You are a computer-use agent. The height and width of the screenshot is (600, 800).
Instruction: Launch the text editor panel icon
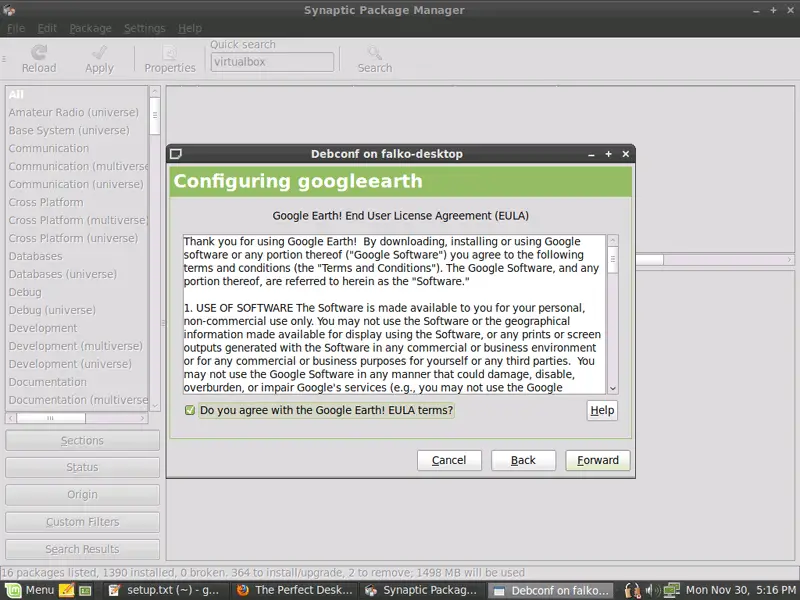click(66, 590)
